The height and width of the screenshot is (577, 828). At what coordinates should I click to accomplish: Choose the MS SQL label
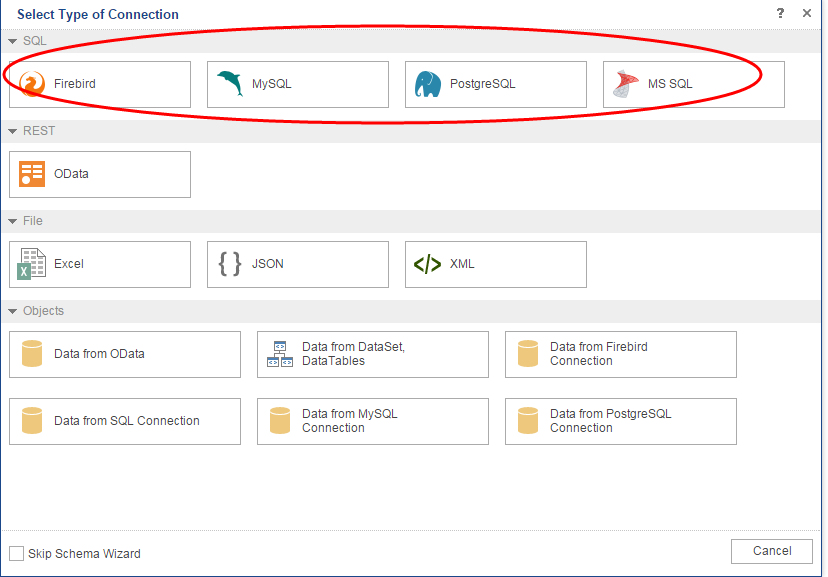pos(670,84)
